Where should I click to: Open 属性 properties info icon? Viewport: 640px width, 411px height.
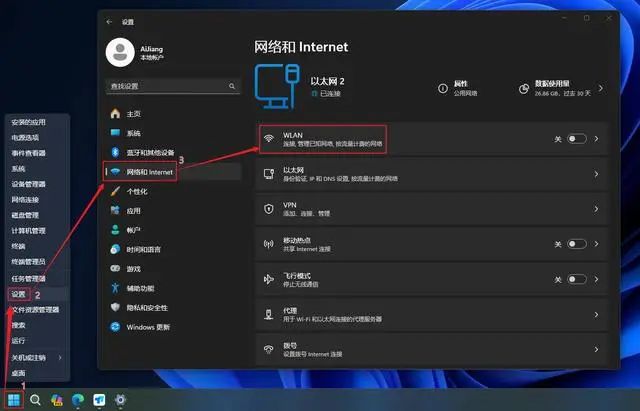coord(443,88)
